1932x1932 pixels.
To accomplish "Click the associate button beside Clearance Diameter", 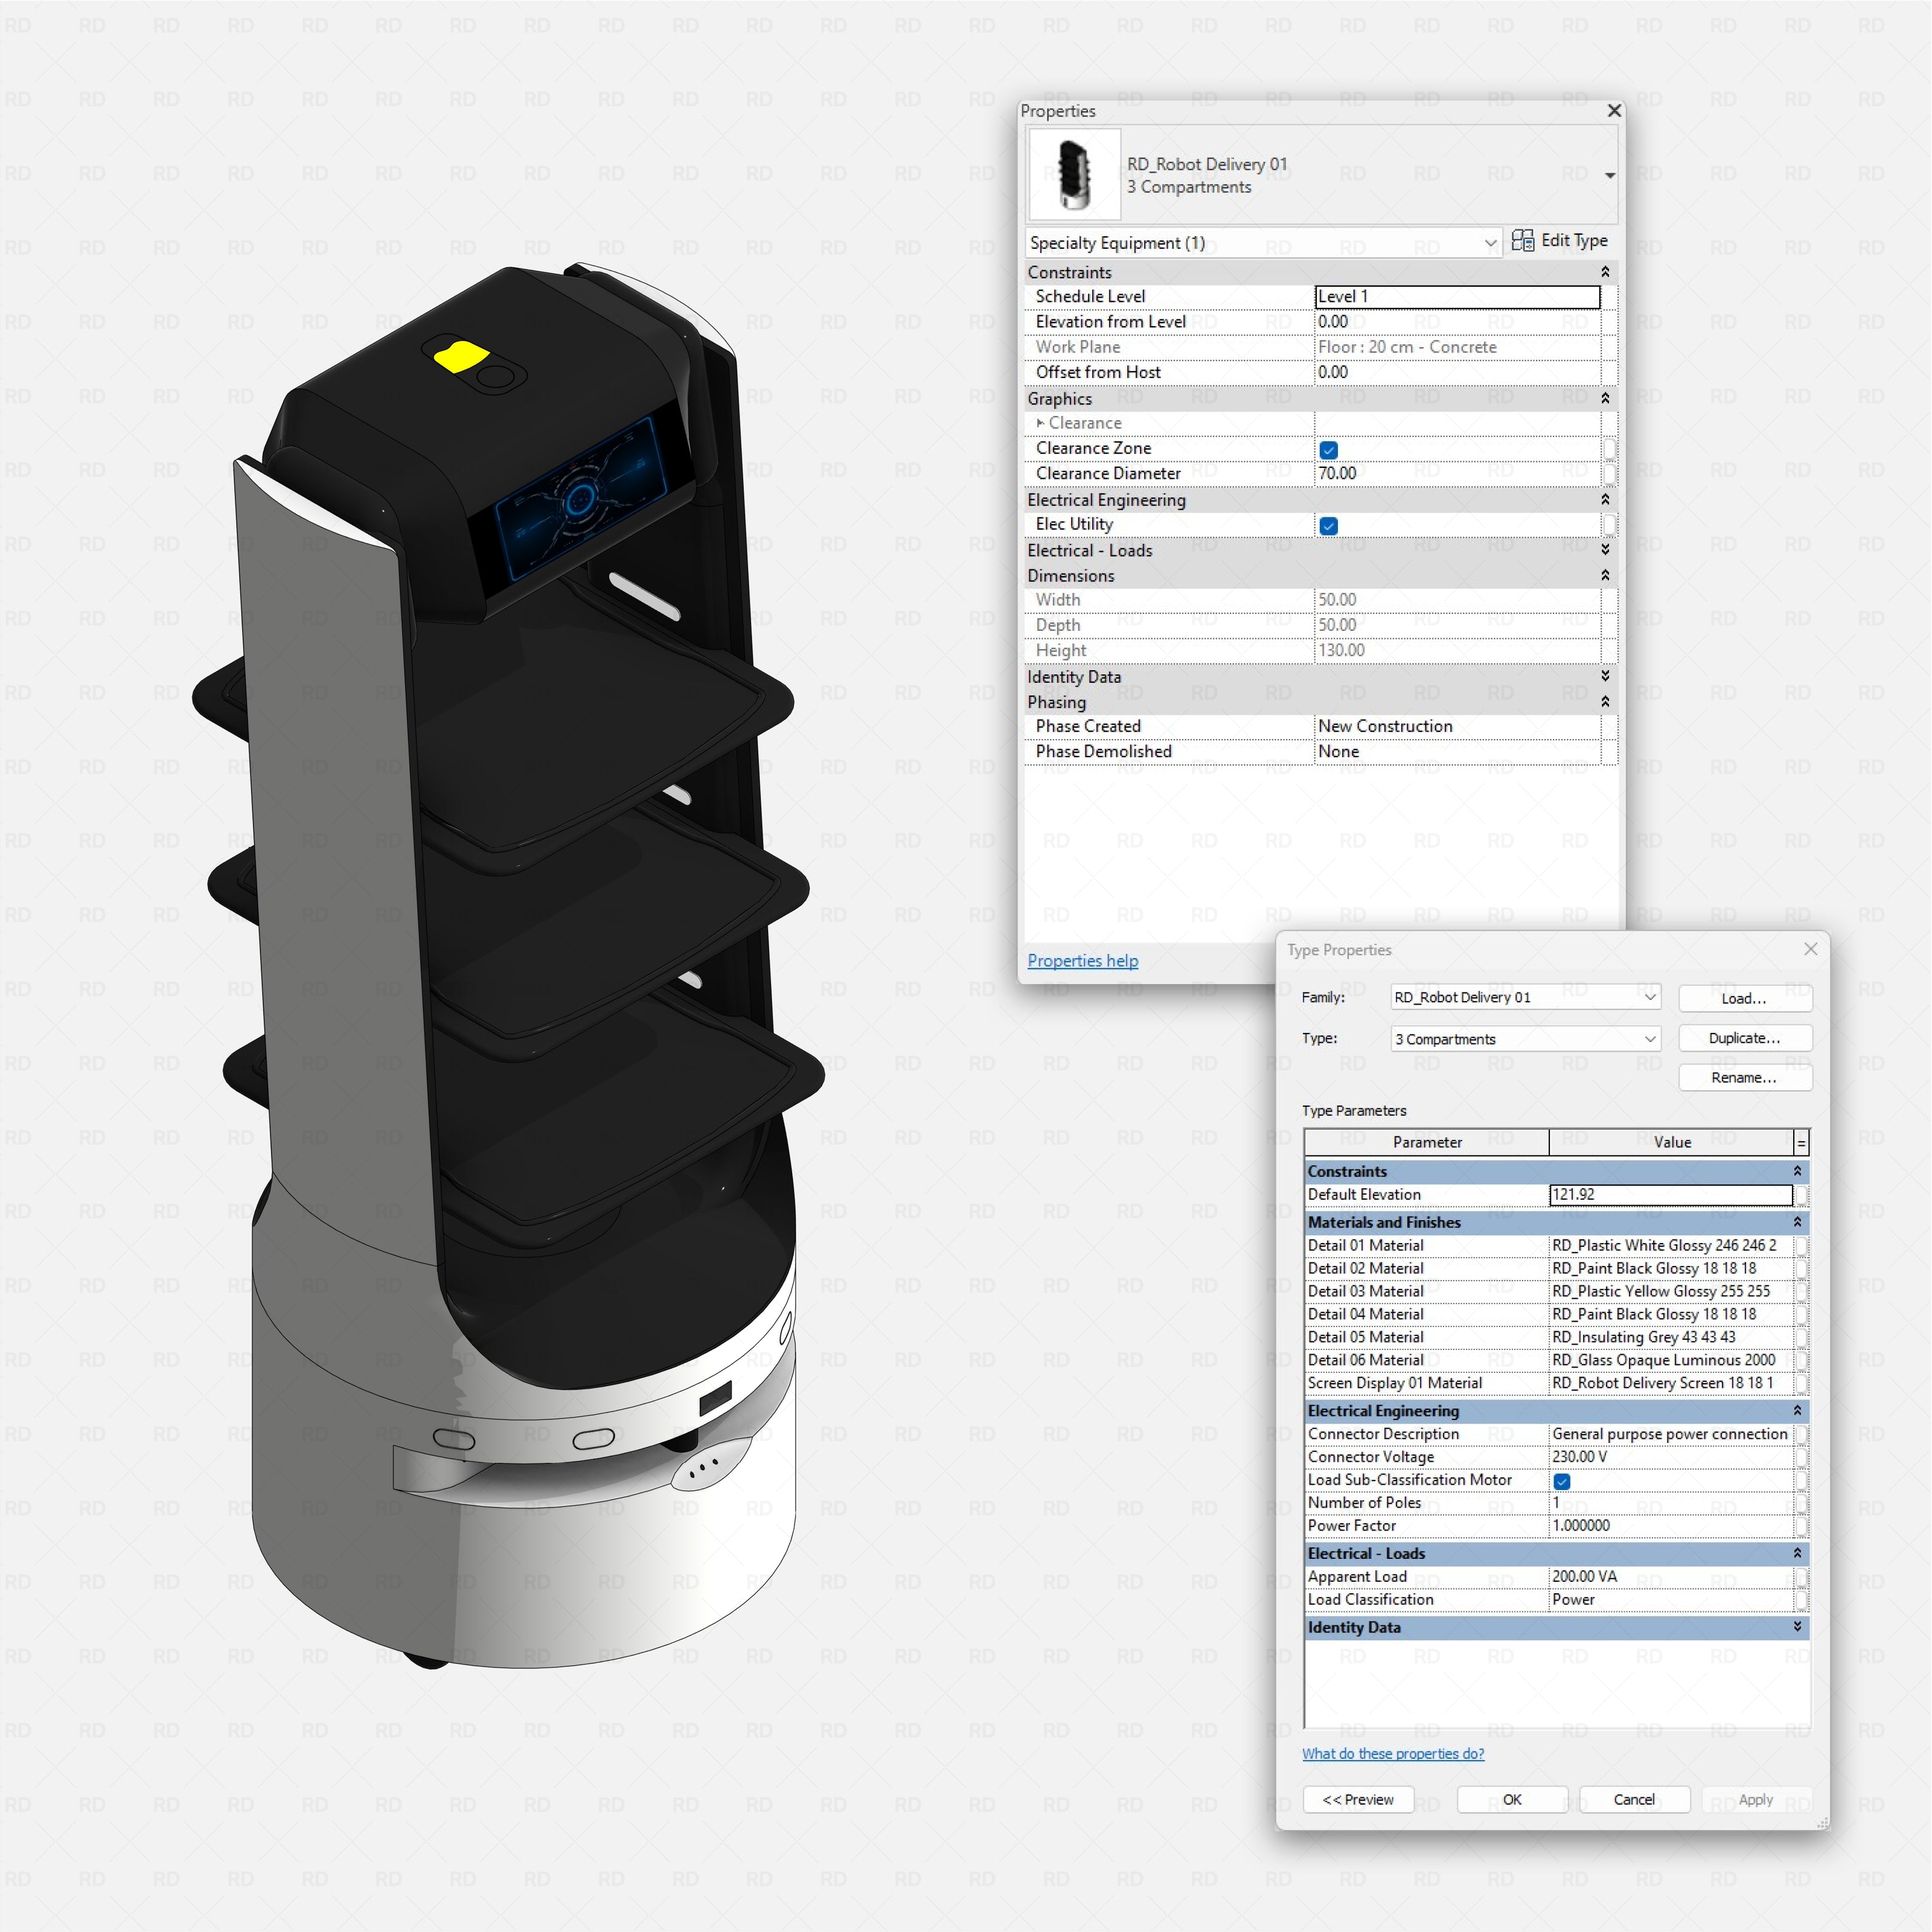I will click(1609, 474).
